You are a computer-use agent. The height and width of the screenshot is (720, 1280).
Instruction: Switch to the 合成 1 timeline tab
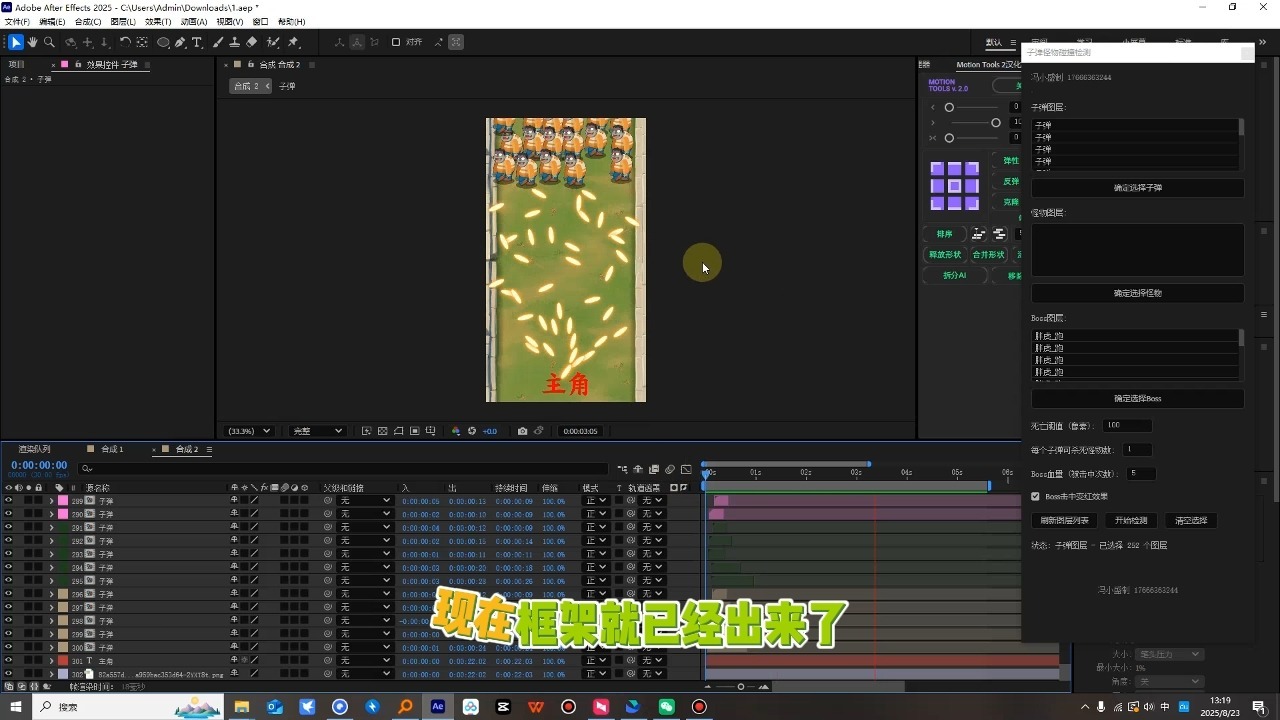point(112,449)
